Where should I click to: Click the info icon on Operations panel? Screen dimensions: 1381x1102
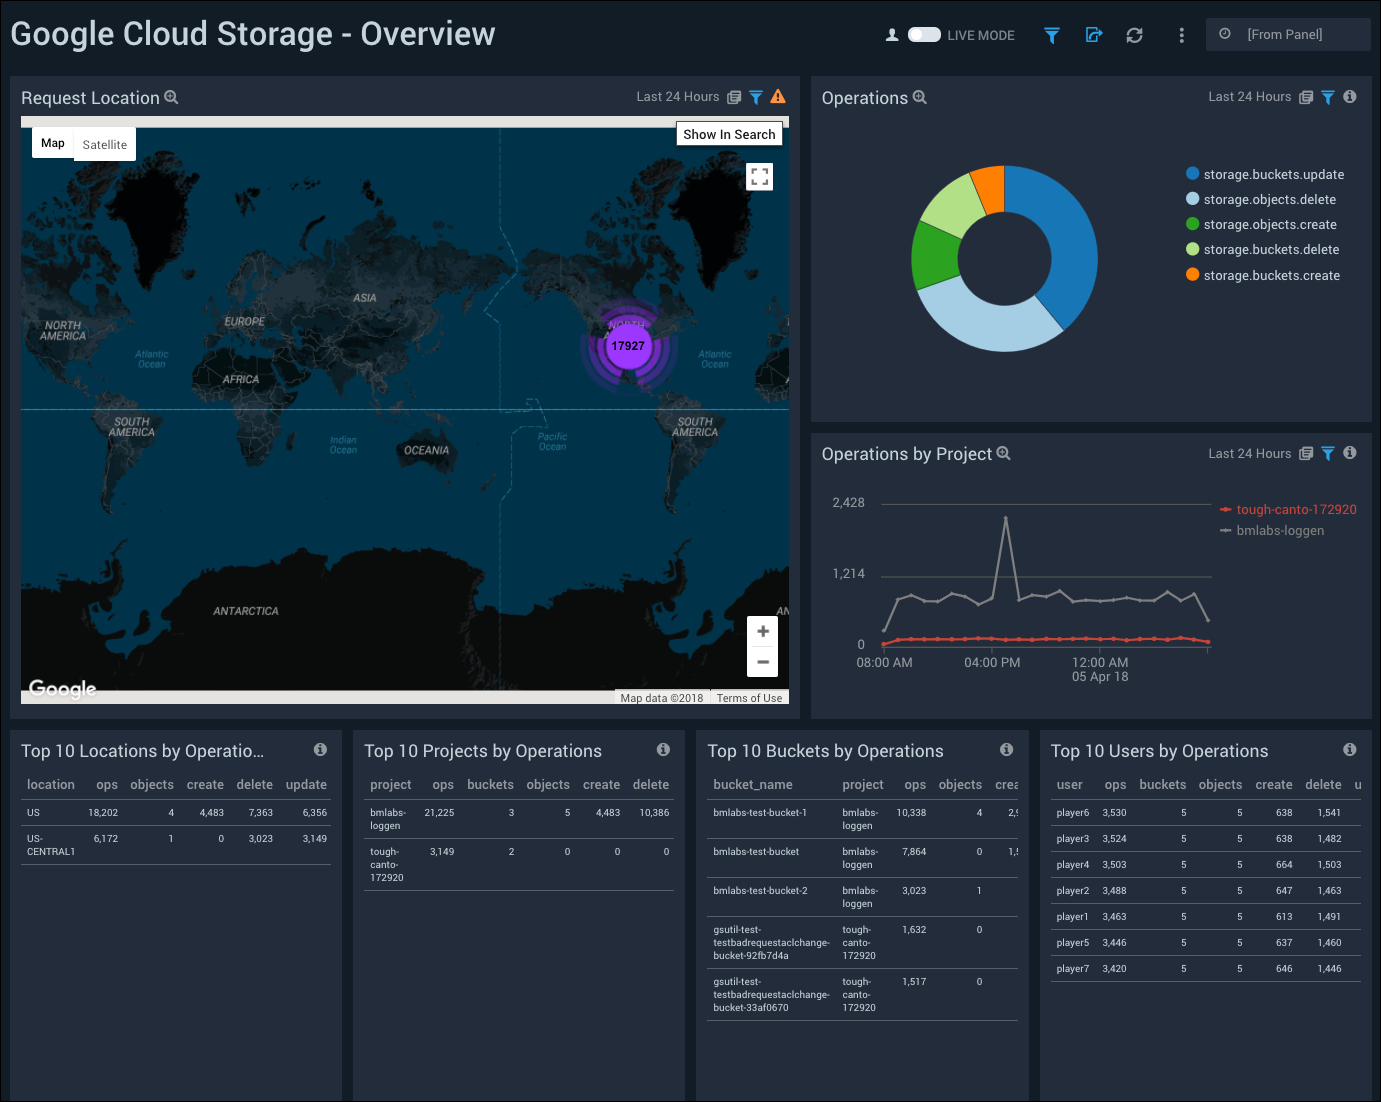pyautogui.click(x=1350, y=97)
